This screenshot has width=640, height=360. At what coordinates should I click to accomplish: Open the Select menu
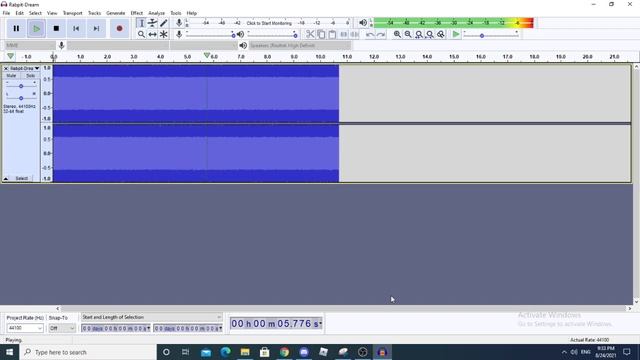pos(35,13)
